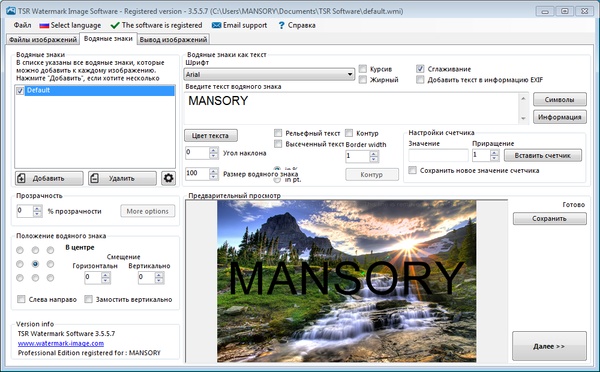600x372 pixels.
Task: Enable the Рельефный текст checkbox
Action: [x=278, y=133]
